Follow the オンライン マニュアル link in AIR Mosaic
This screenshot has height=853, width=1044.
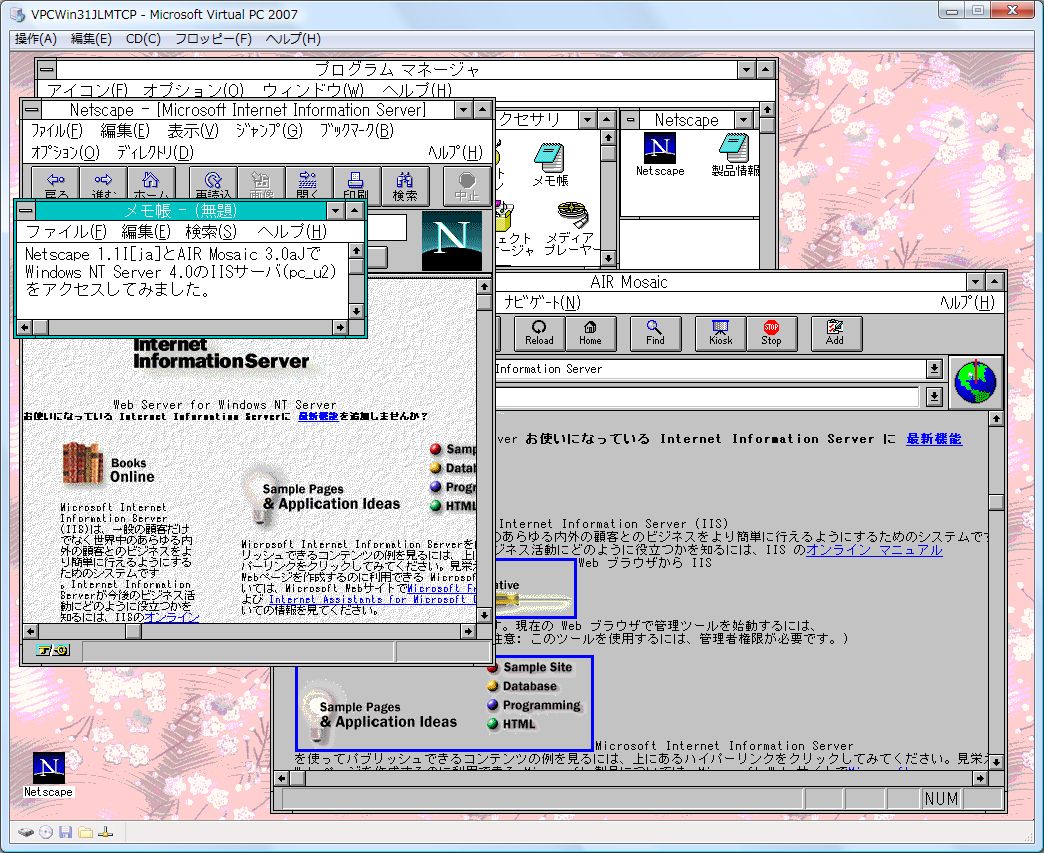pos(874,550)
